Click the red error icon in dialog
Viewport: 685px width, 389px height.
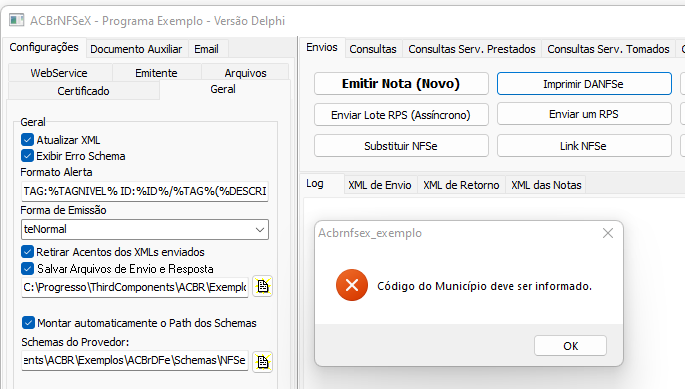click(x=352, y=285)
